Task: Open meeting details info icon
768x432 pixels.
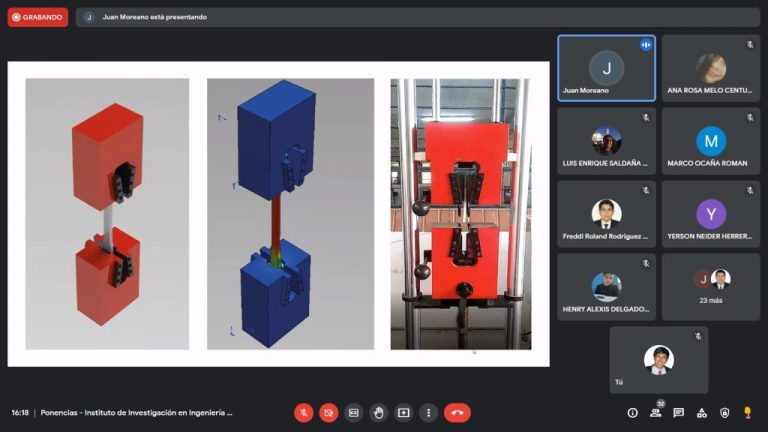Action: click(632, 412)
